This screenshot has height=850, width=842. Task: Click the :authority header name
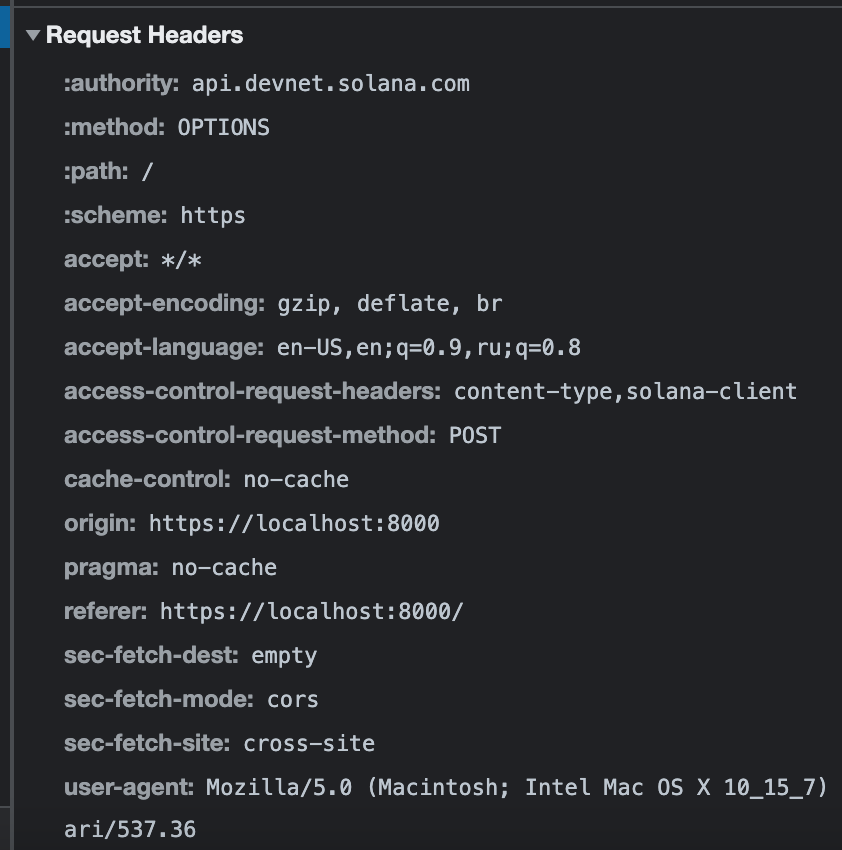point(110,83)
